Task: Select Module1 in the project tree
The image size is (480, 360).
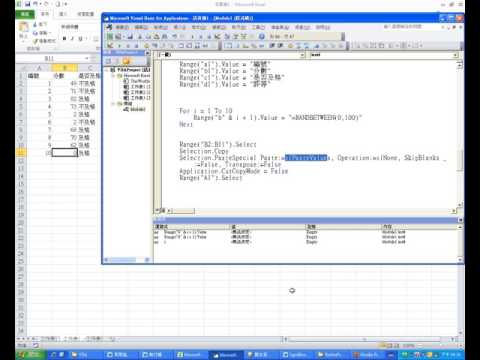Action: tap(135, 109)
